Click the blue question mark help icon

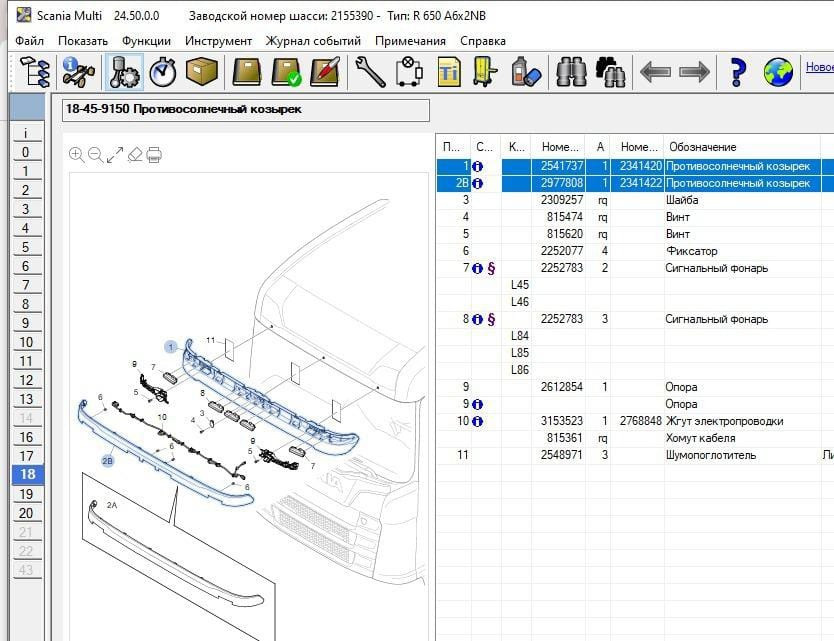pyautogui.click(x=738, y=72)
